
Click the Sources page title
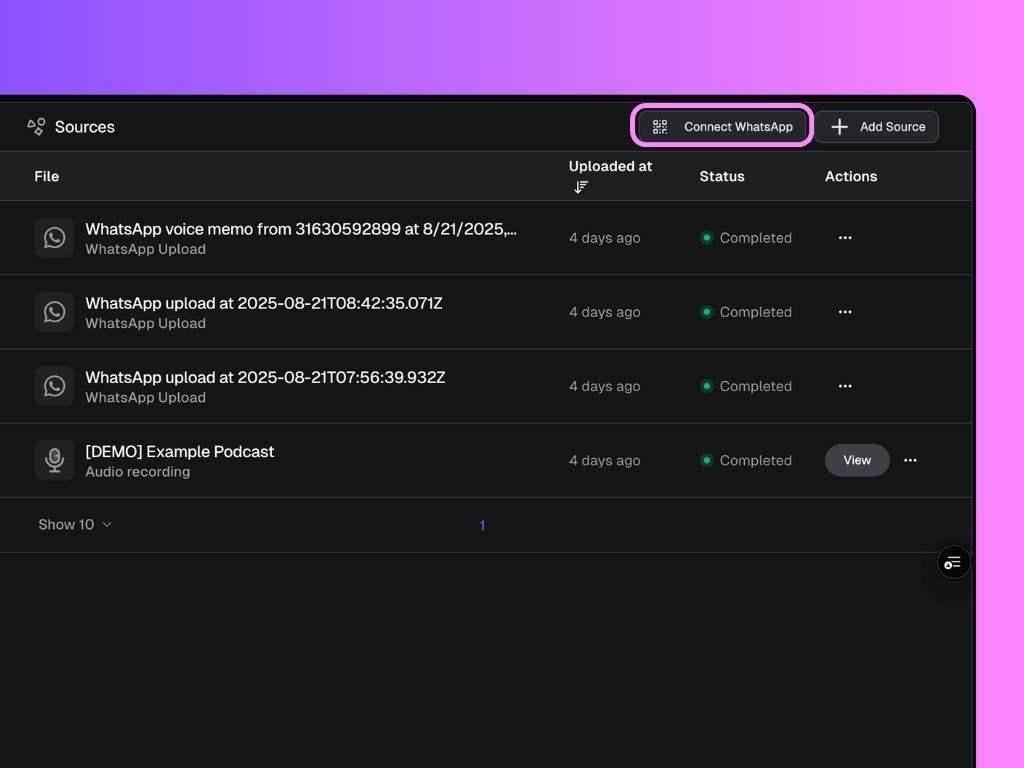pyautogui.click(x=85, y=127)
